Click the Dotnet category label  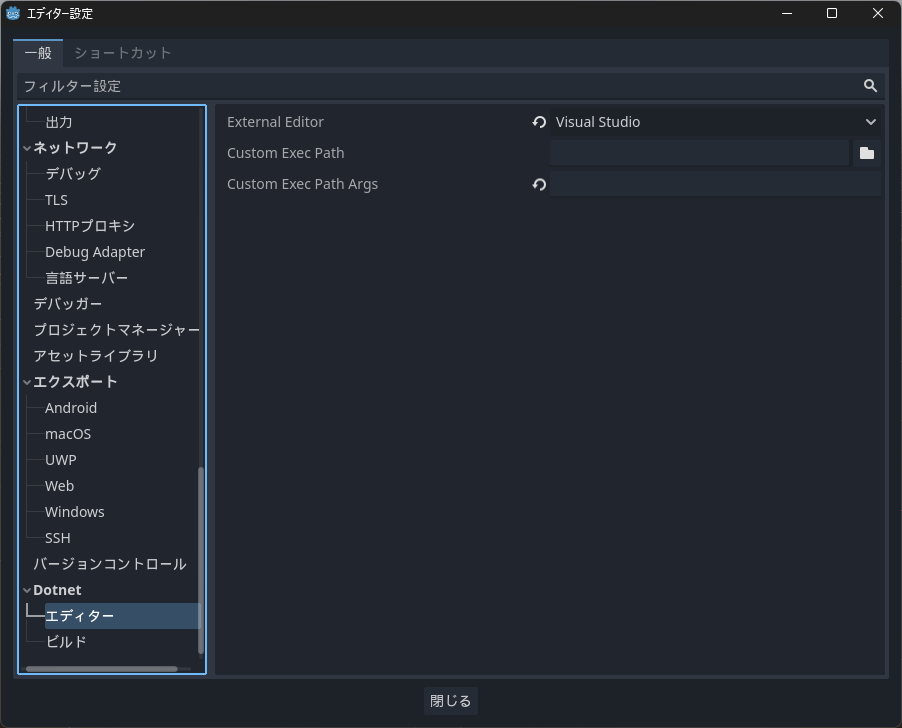pyautogui.click(x=57, y=590)
